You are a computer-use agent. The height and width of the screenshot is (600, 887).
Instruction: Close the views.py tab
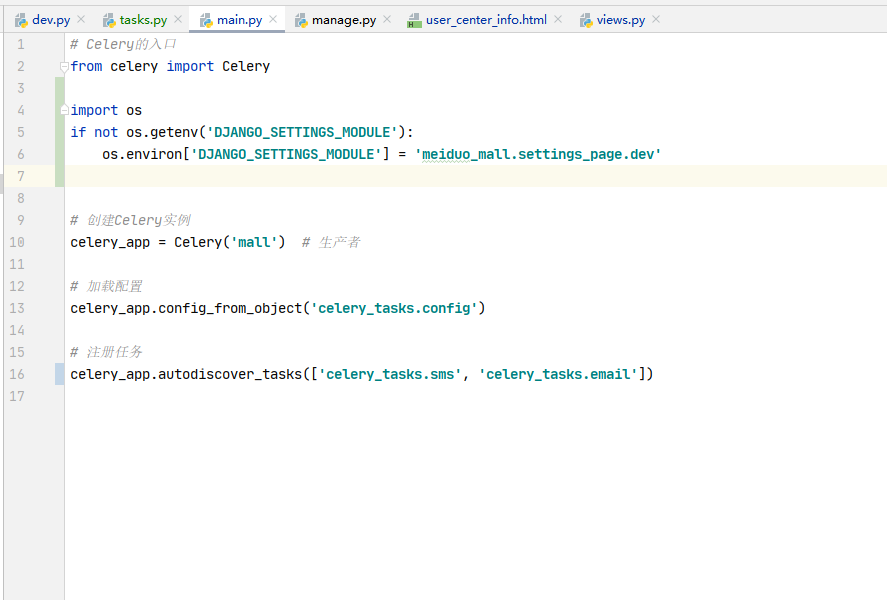655,18
